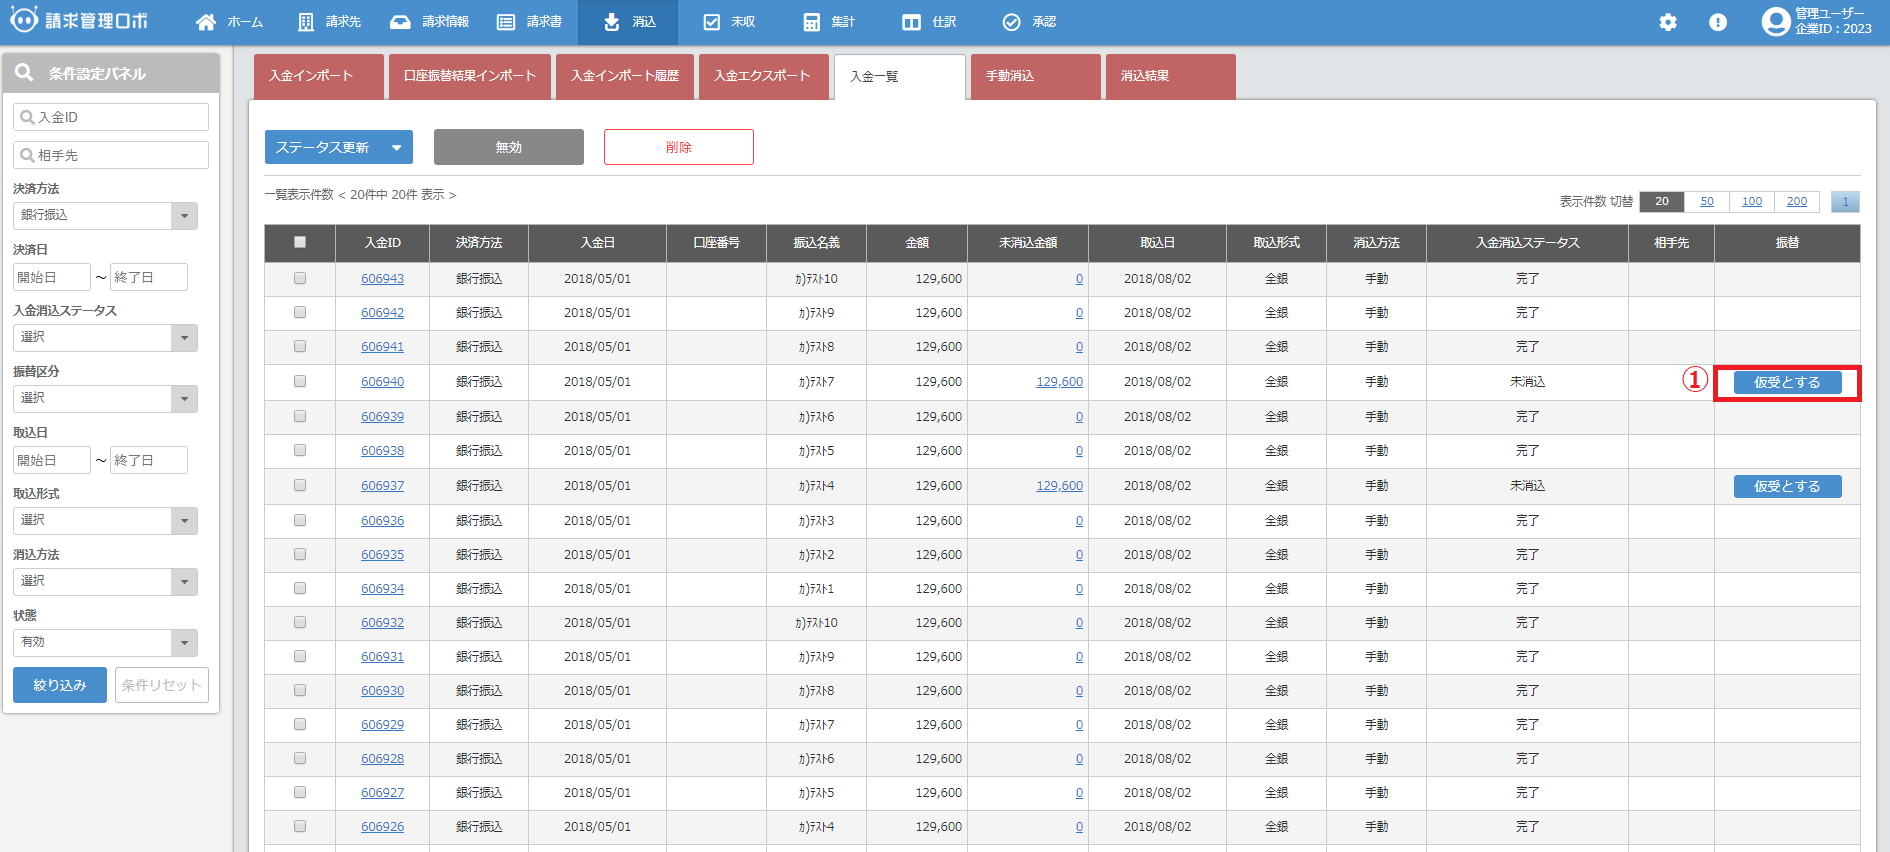
Task: Click the 請求管理ロボ robot logo icon
Action: pos(24,19)
